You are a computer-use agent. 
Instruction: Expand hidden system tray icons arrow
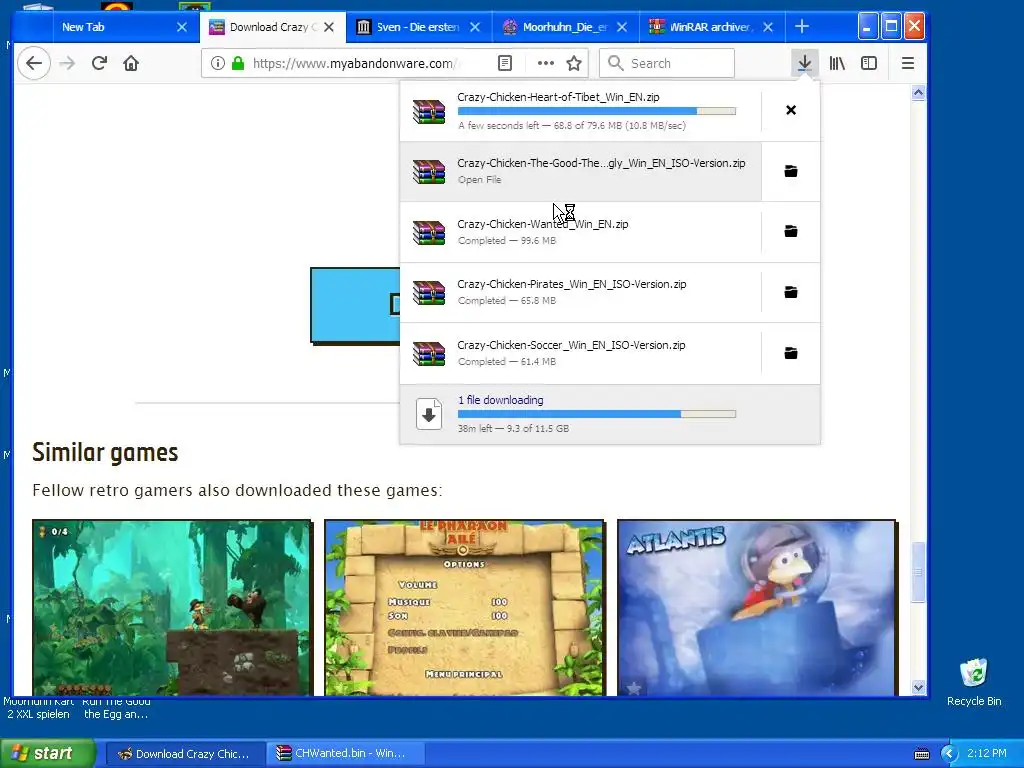coord(949,754)
